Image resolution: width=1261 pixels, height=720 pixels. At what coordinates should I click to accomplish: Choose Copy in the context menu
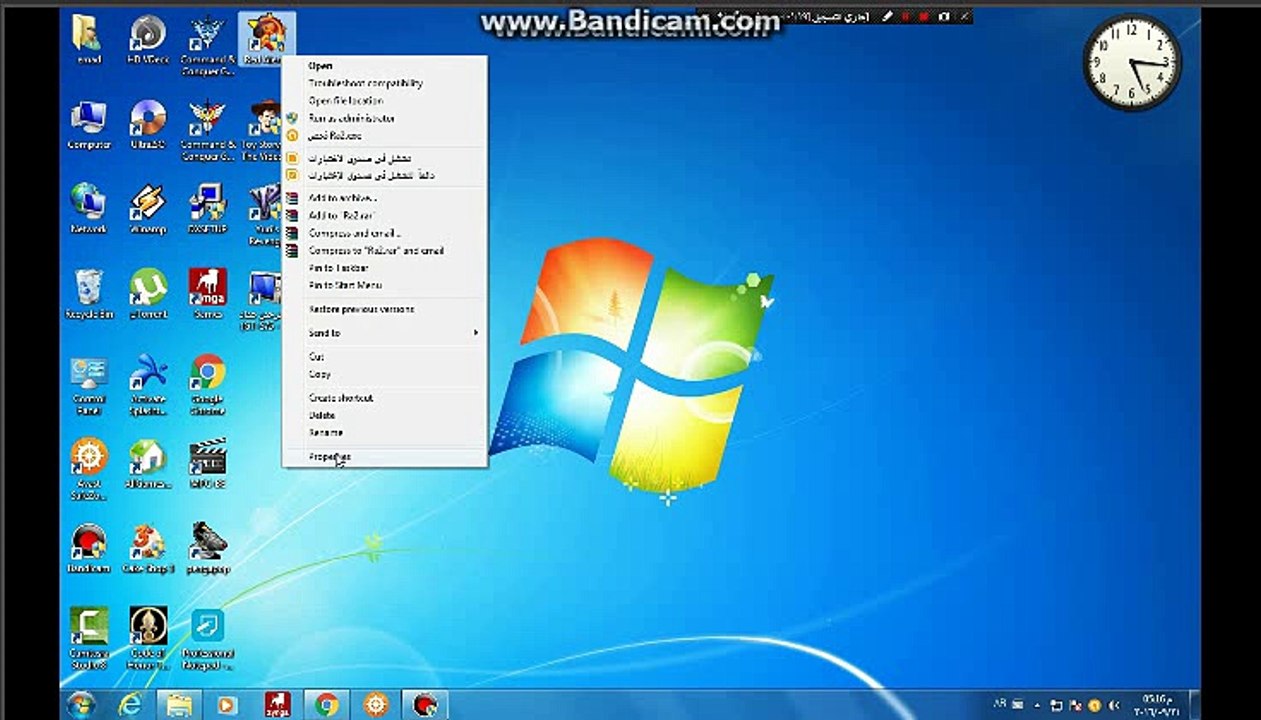(x=385, y=374)
